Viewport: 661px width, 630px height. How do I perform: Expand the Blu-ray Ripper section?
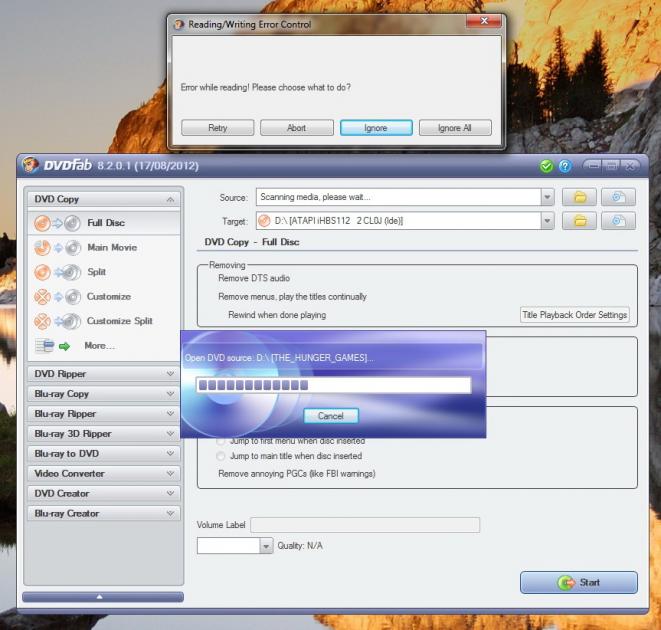[170, 414]
